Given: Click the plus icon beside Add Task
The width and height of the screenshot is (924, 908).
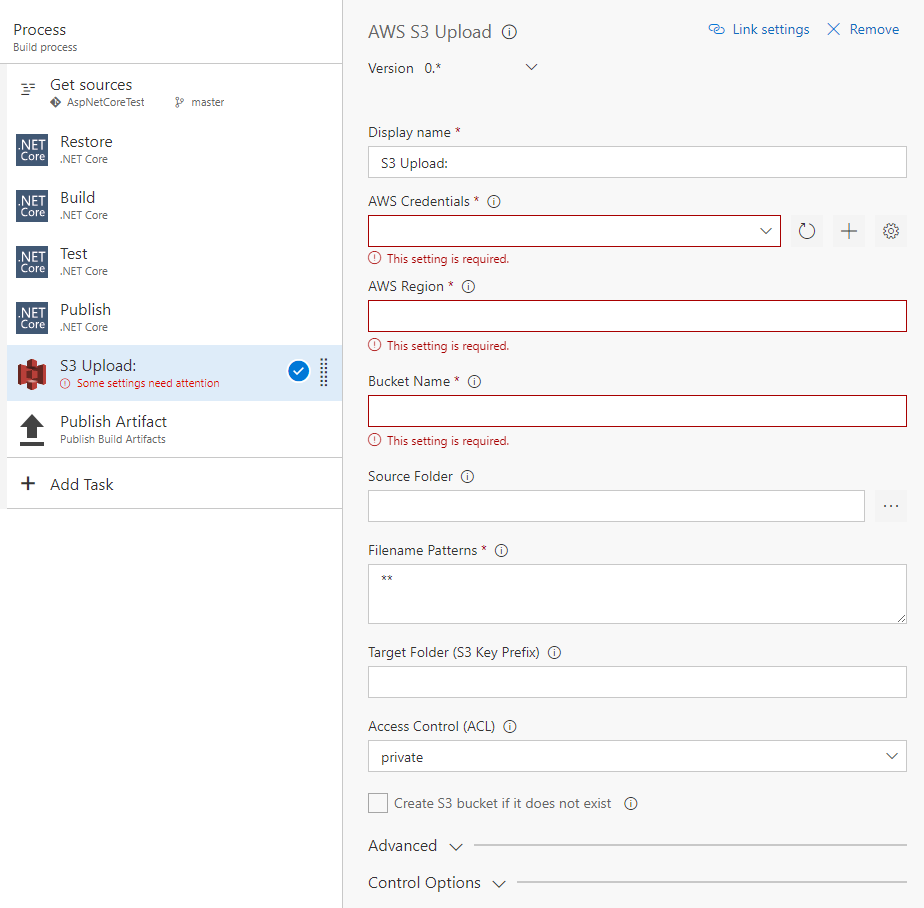Looking at the screenshot, I should 28,484.
